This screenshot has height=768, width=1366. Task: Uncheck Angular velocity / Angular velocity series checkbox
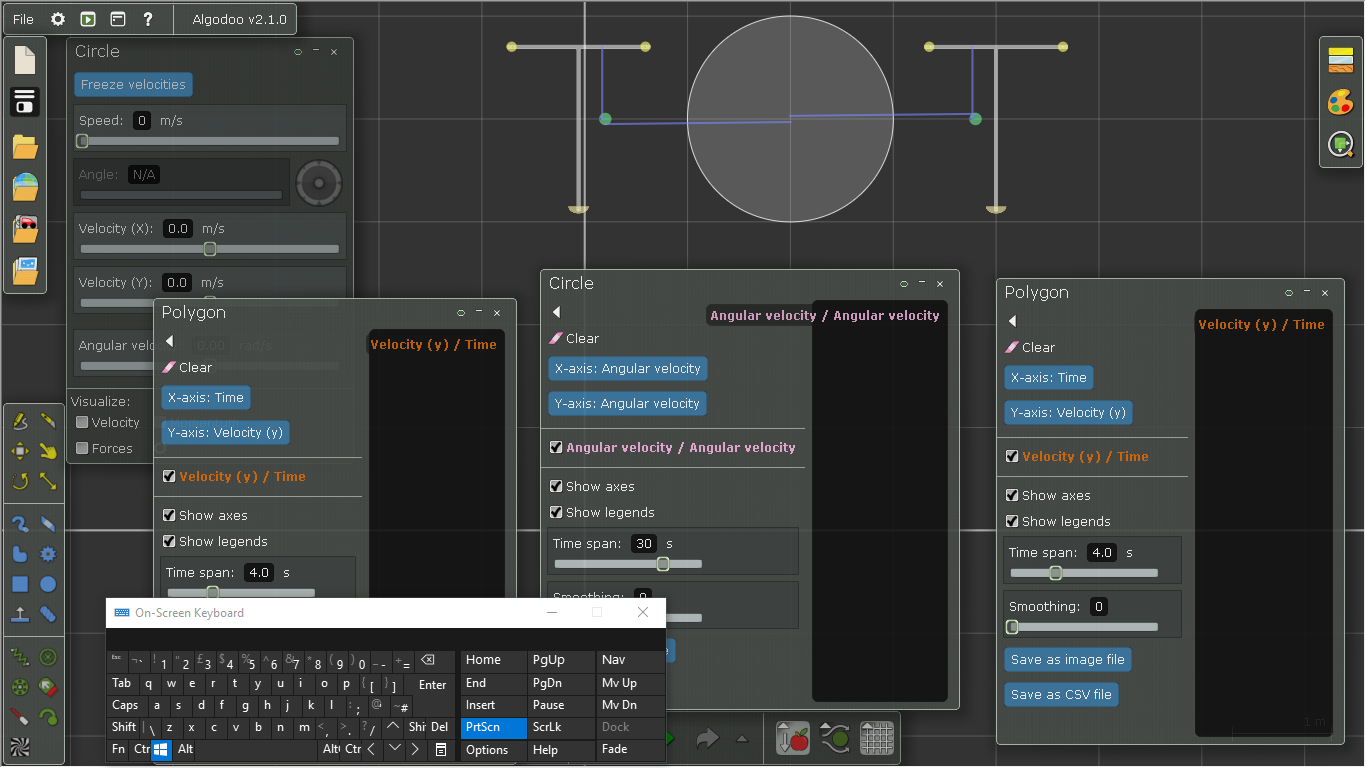tap(556, 447)
